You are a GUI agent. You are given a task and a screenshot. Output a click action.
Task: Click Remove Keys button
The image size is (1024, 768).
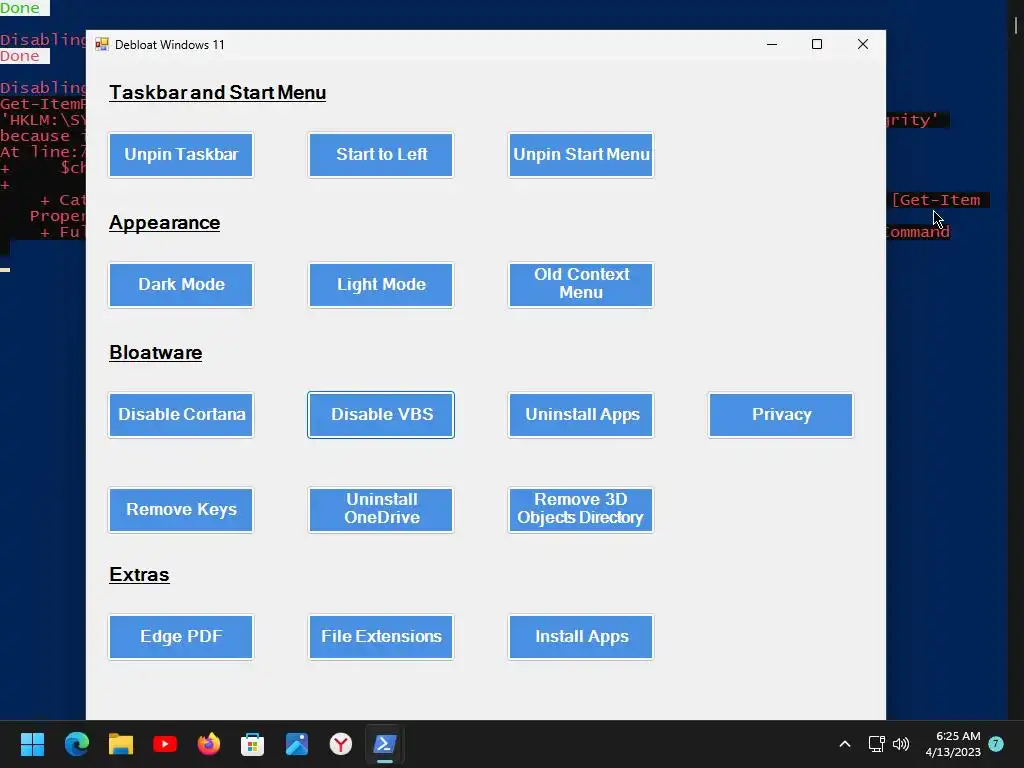pyautogui.click(x=181, y=510)
